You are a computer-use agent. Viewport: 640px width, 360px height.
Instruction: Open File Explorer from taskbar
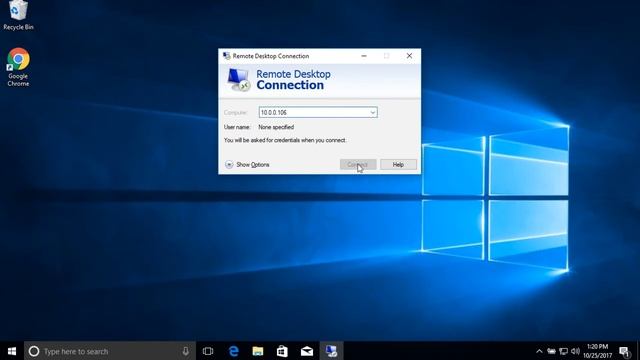coord(258,351)
